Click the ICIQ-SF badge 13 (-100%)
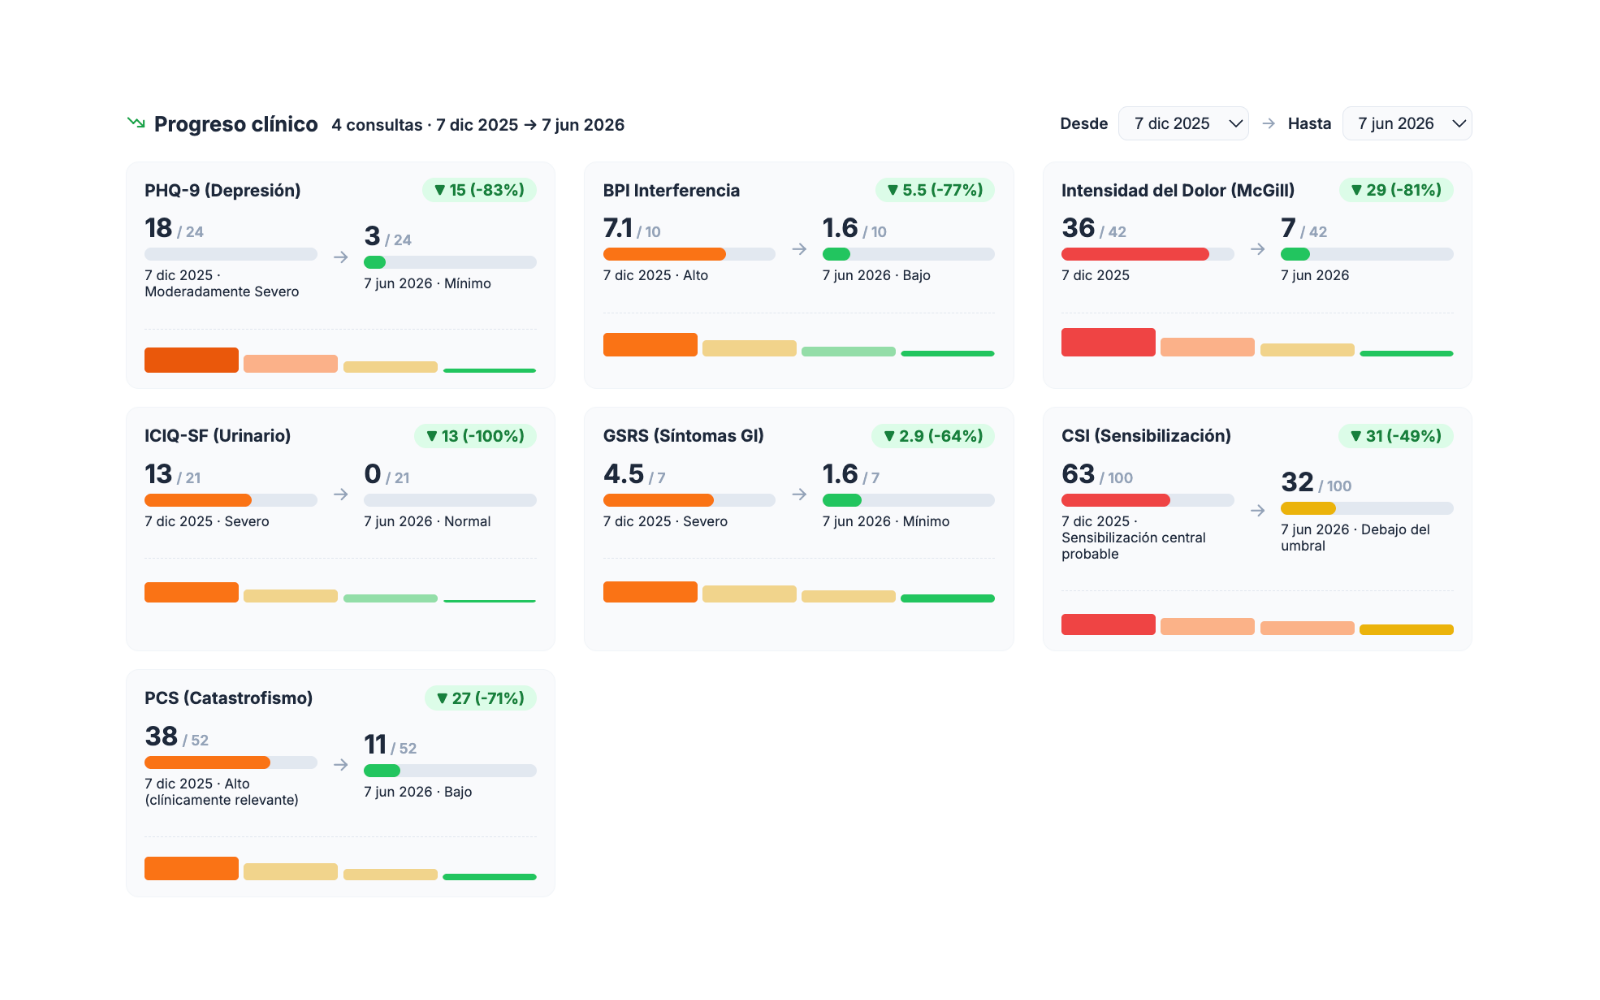 tap(475, 436)
